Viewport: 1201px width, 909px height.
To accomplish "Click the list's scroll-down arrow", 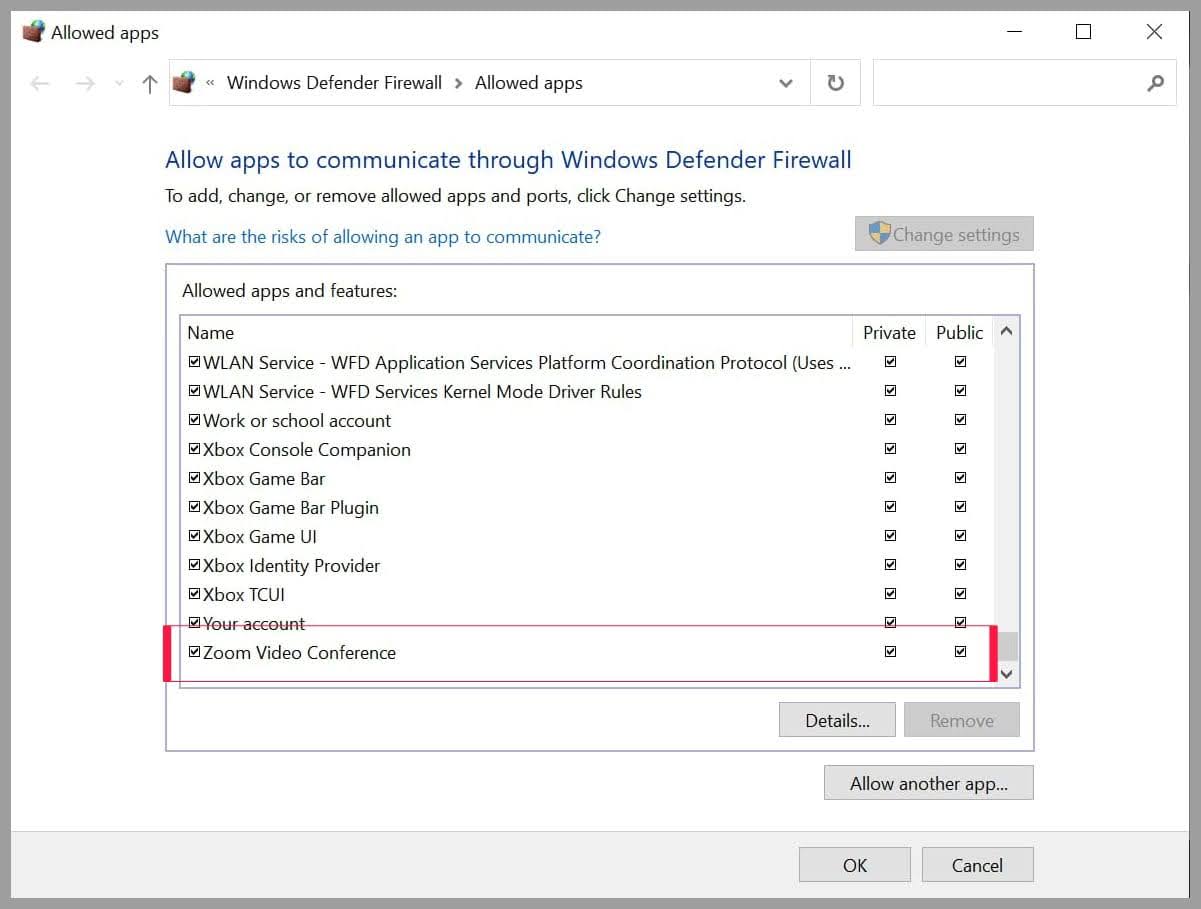I will pyautogui.click(x=1007, y=674).
